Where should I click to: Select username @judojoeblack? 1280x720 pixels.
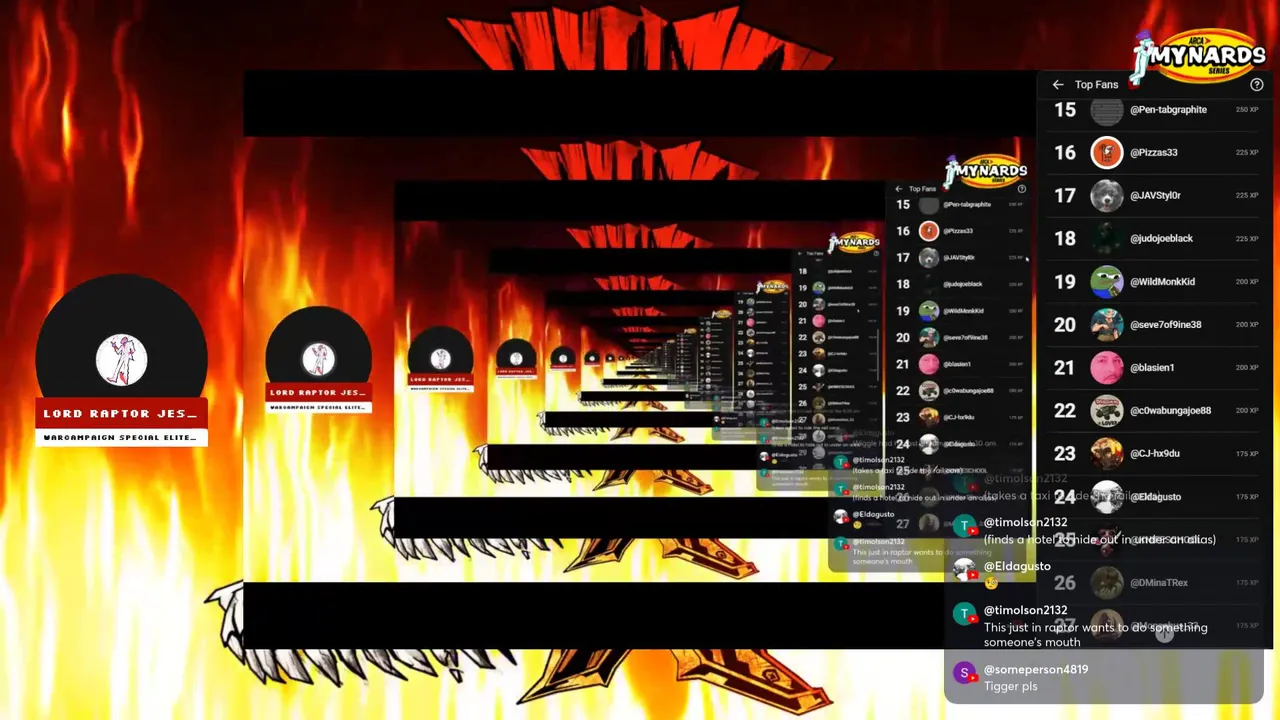[x=1161, y=239]
